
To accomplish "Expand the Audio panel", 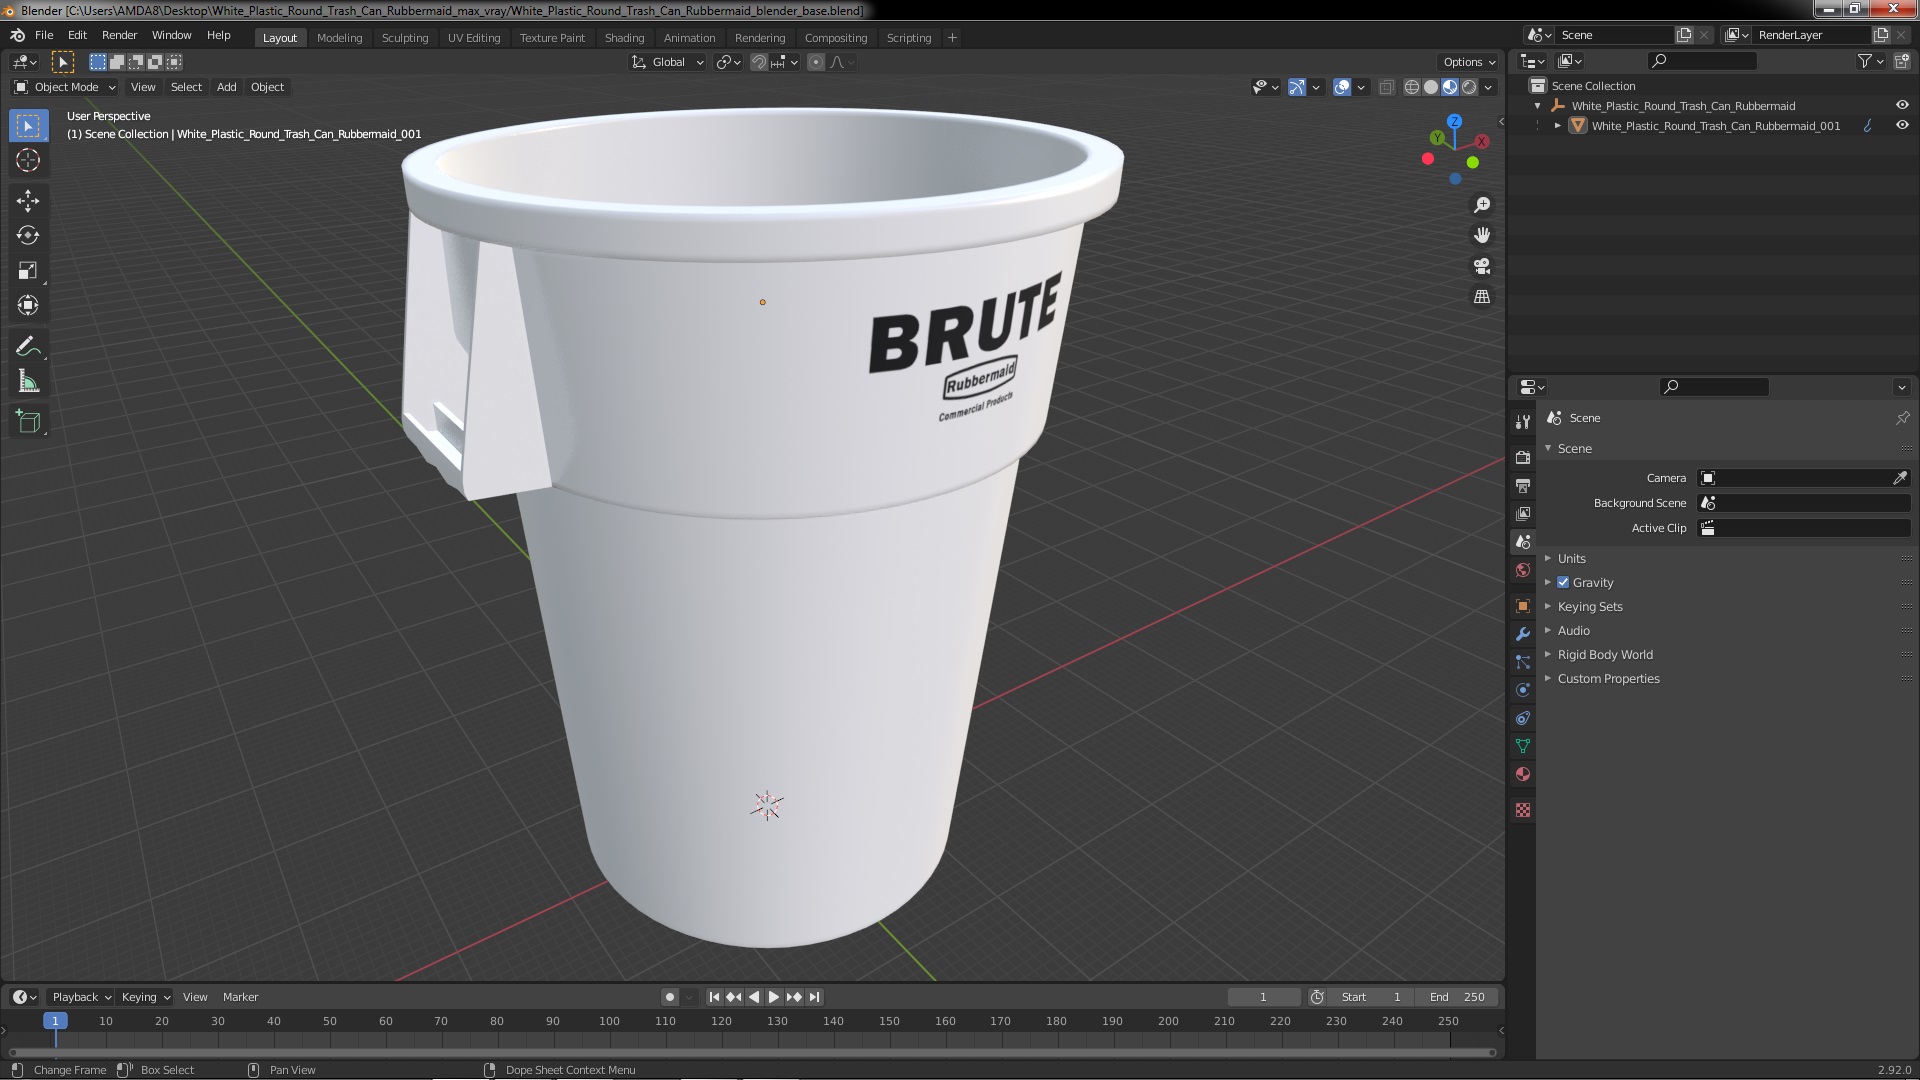I will pyautogui.click(x=1573, y=630).
